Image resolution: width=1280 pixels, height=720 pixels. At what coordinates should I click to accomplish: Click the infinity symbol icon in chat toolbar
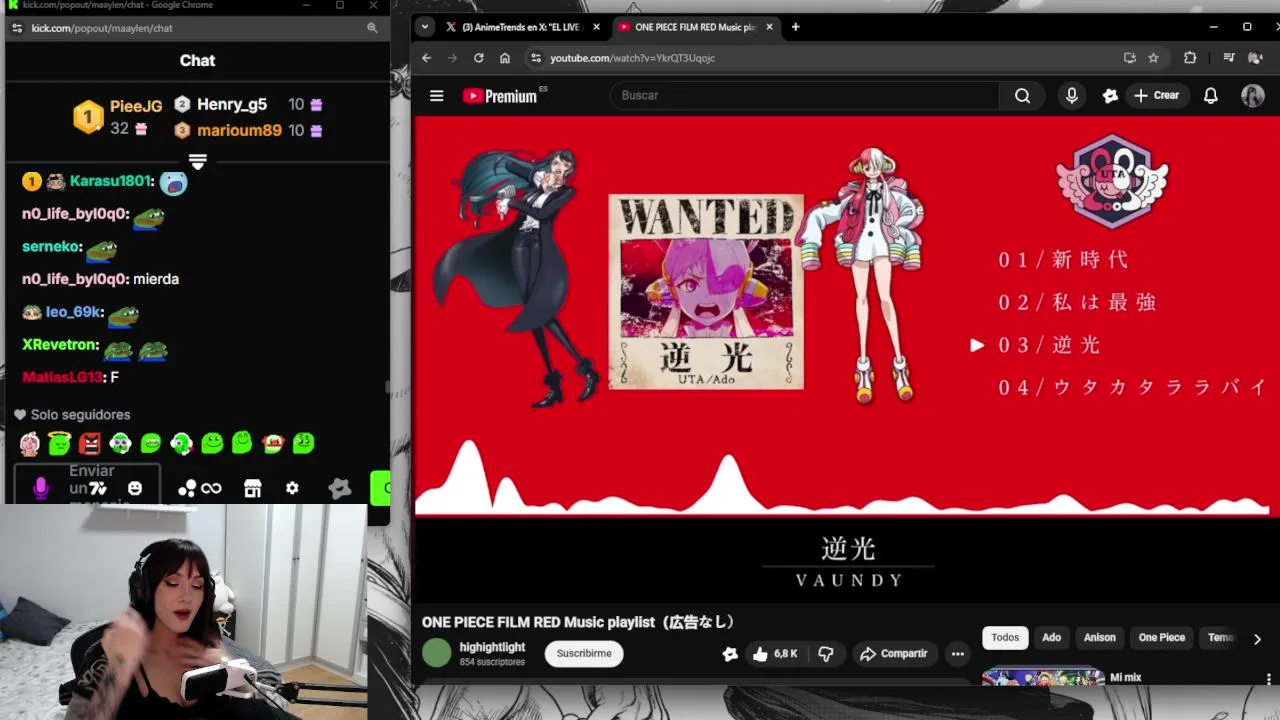coord(211,488)
